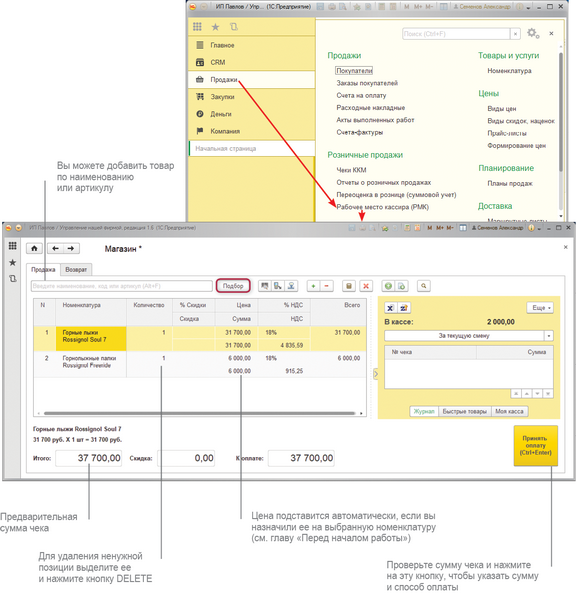Click the red X clear receipt icon
Screen dimensions: 576x600
366,286
